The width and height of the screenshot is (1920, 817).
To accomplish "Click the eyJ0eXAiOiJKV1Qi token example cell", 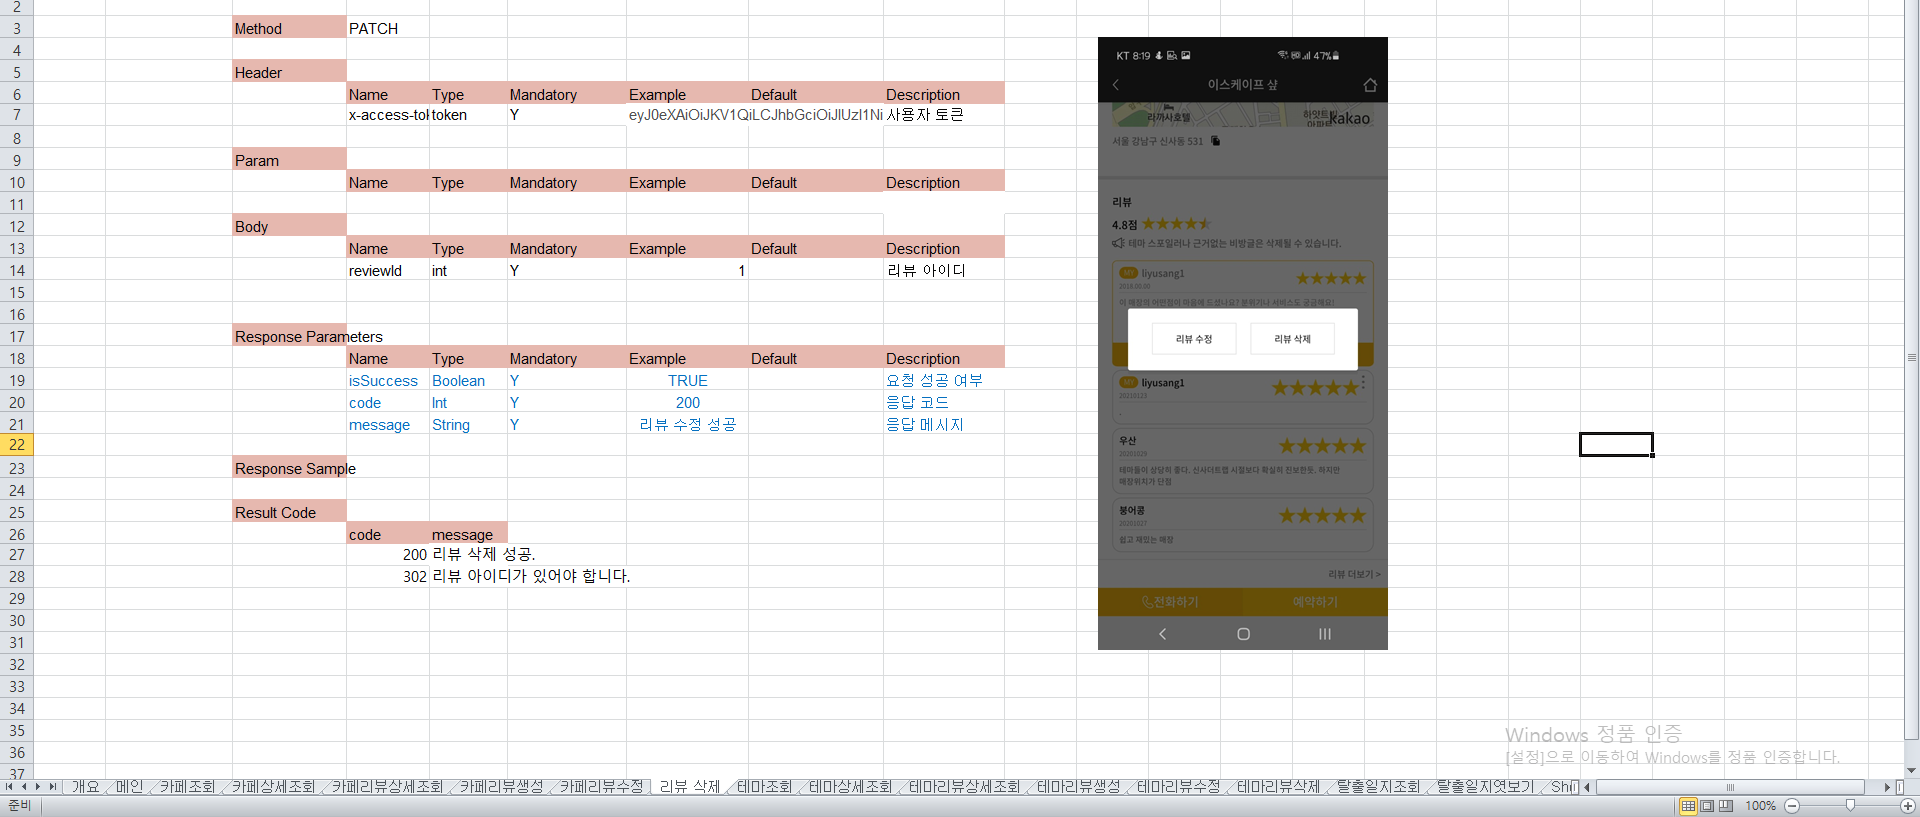I will (755, 115).
